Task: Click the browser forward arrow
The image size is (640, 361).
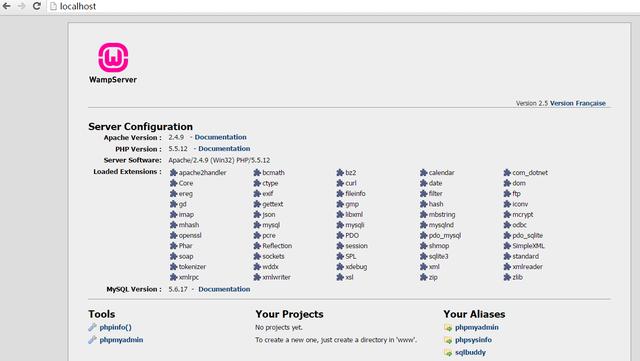Action: coord(21,6)
